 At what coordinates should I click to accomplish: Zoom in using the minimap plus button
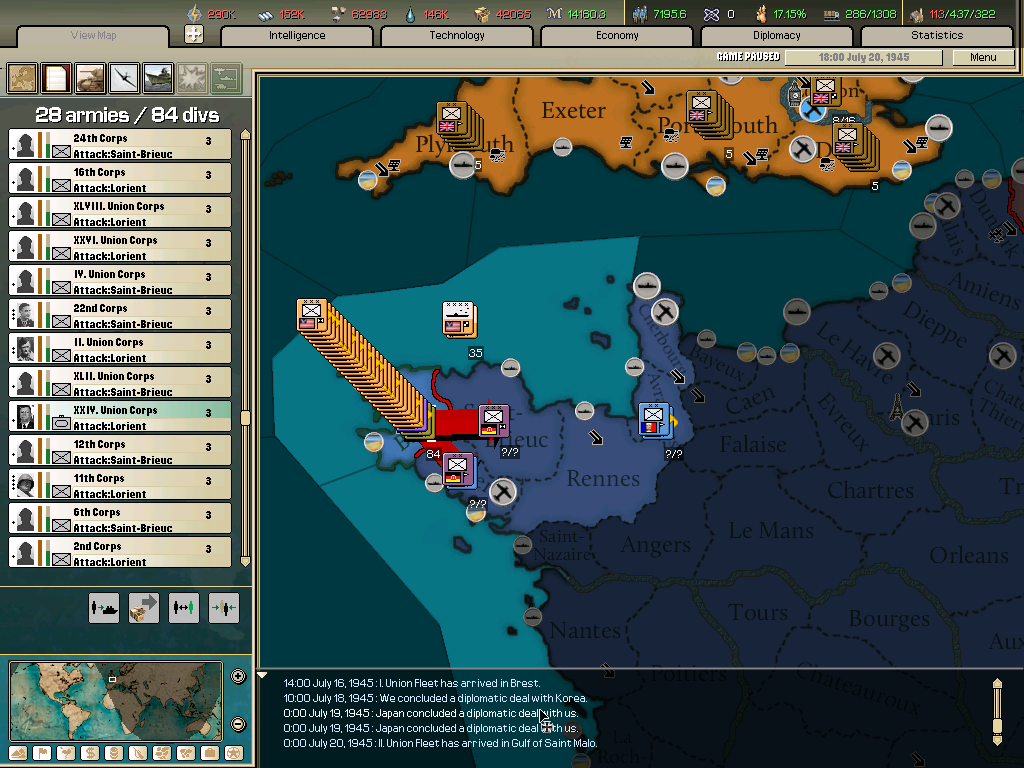click(238, 678)
